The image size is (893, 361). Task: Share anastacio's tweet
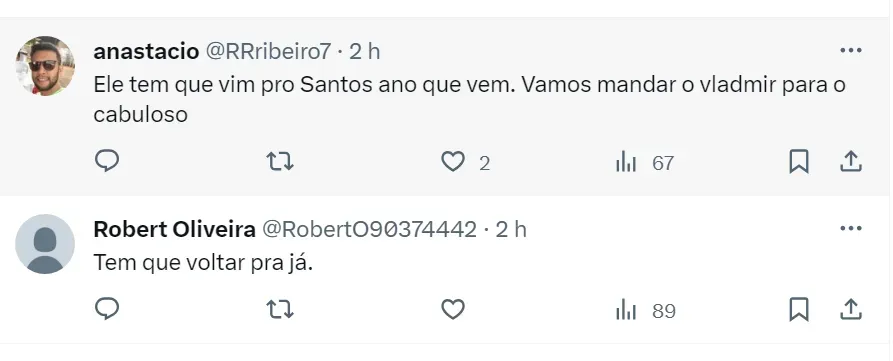[851, 162]
